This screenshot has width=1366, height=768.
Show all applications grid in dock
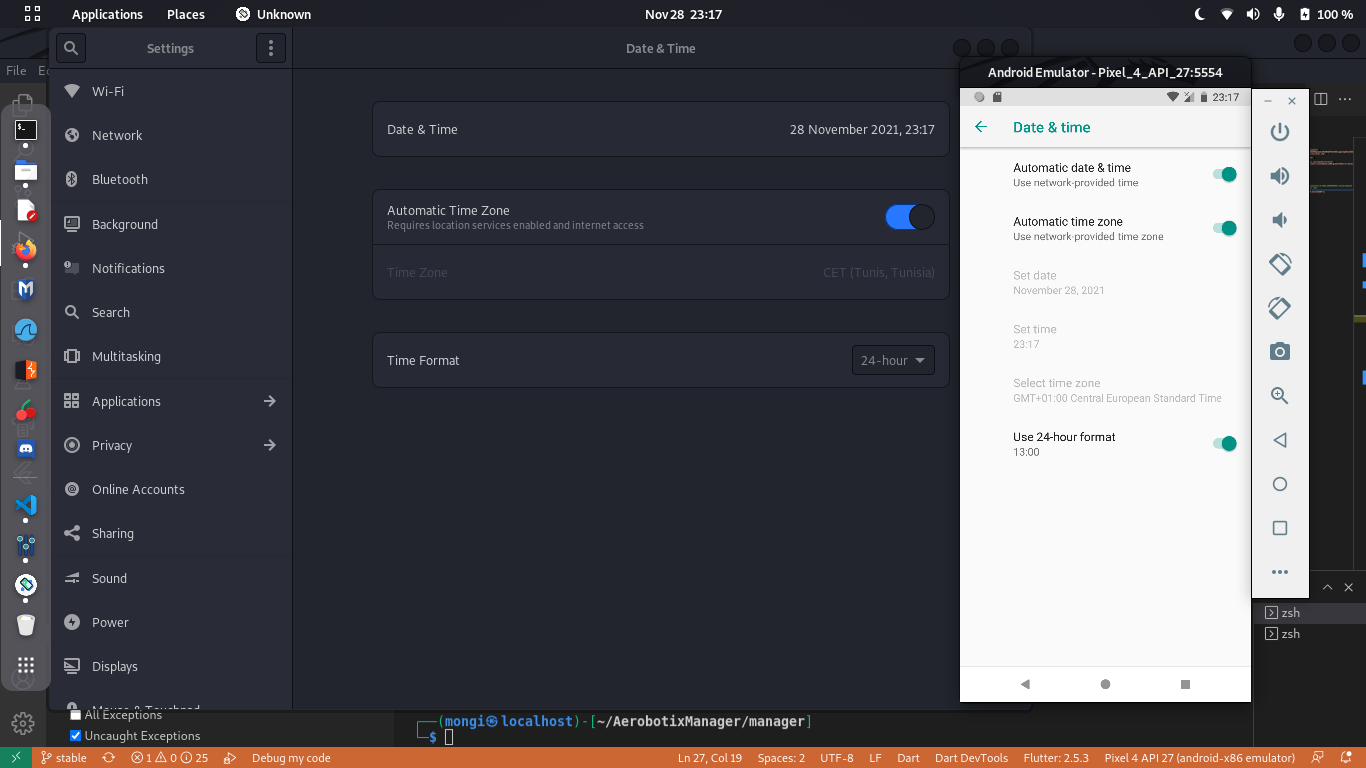(26, 665)
